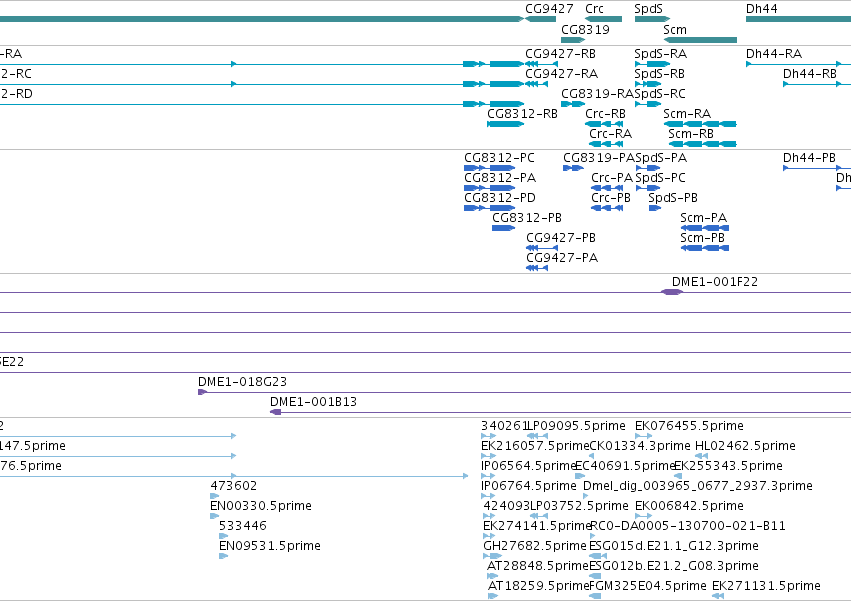The height and width of the screenshot is (601, 851).
Task: Click Dmel_dig_003965_0677_2937.3prime EST label
Action: [697, 486]
